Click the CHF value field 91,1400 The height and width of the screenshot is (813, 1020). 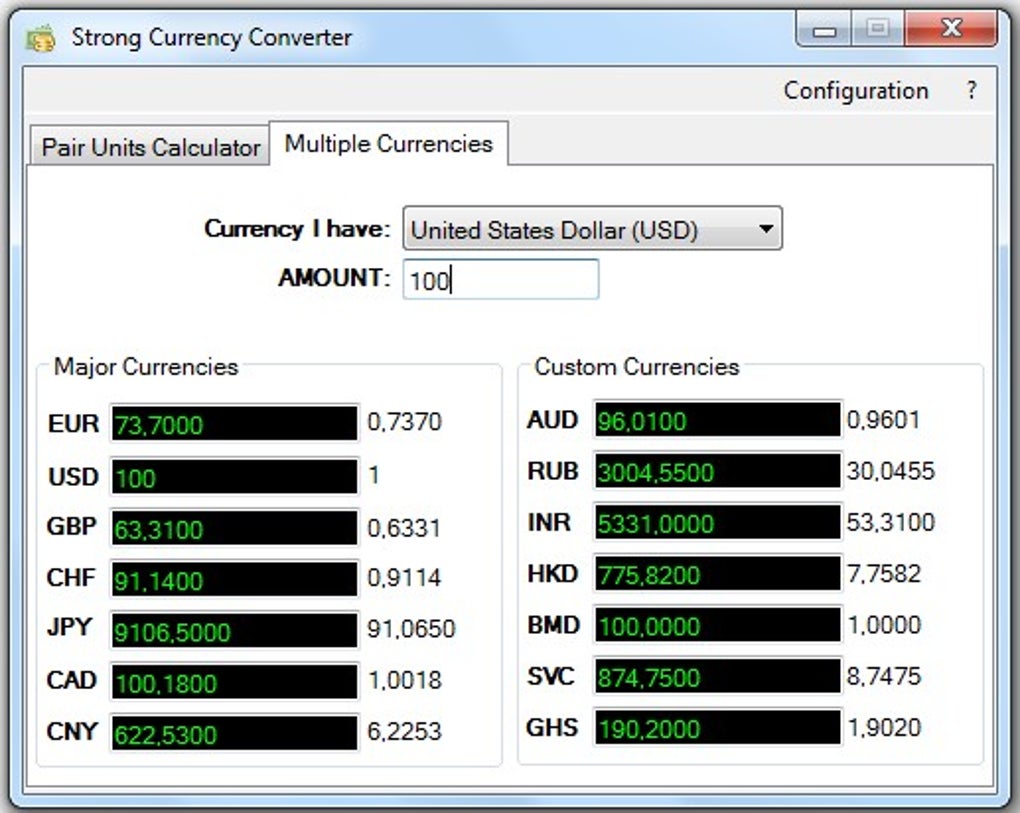pyautogui.click(x=234, y=579)
